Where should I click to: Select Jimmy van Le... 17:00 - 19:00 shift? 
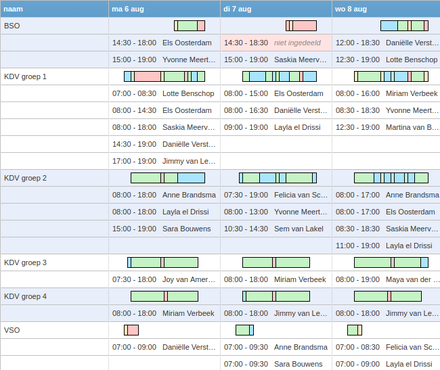click(x=164, y=161)
